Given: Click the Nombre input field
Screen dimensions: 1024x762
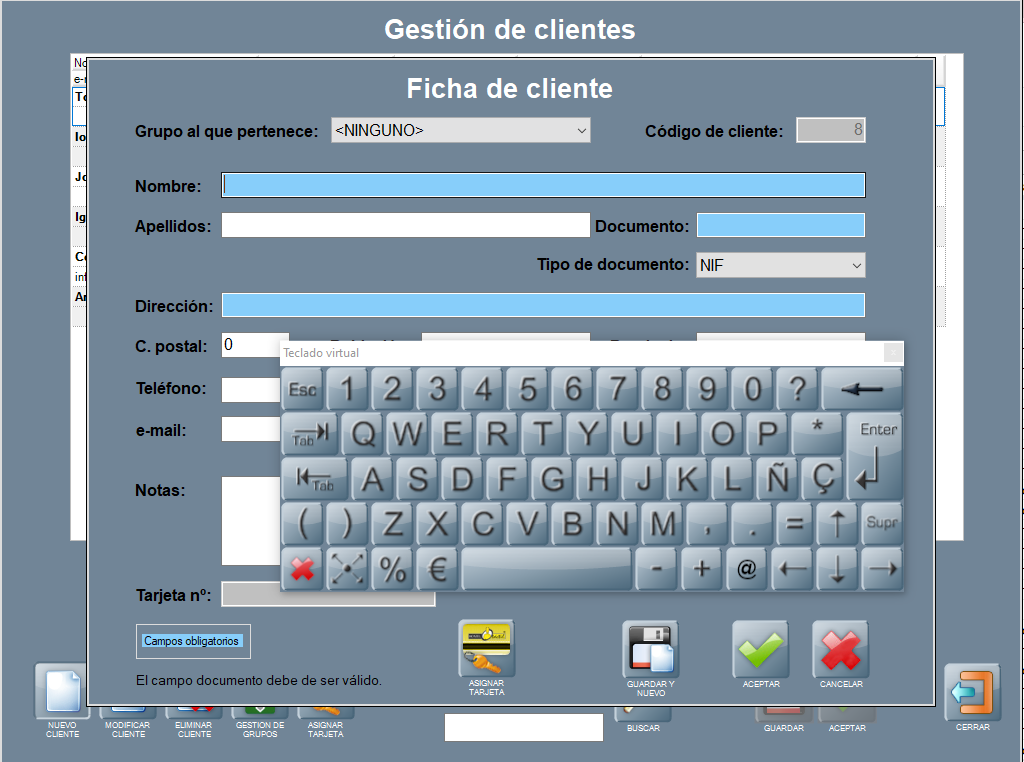Looking at the screenshot, I should click(x=543, y=185).
